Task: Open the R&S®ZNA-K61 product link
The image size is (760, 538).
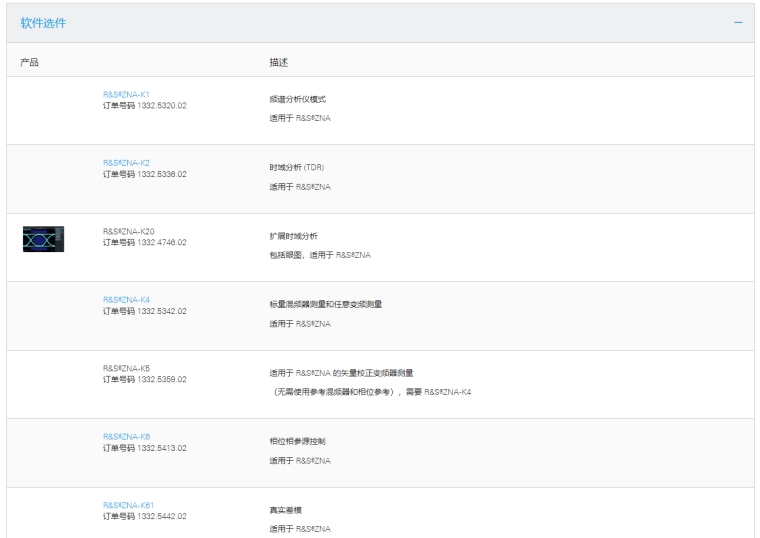Action: tap(128, 504)
